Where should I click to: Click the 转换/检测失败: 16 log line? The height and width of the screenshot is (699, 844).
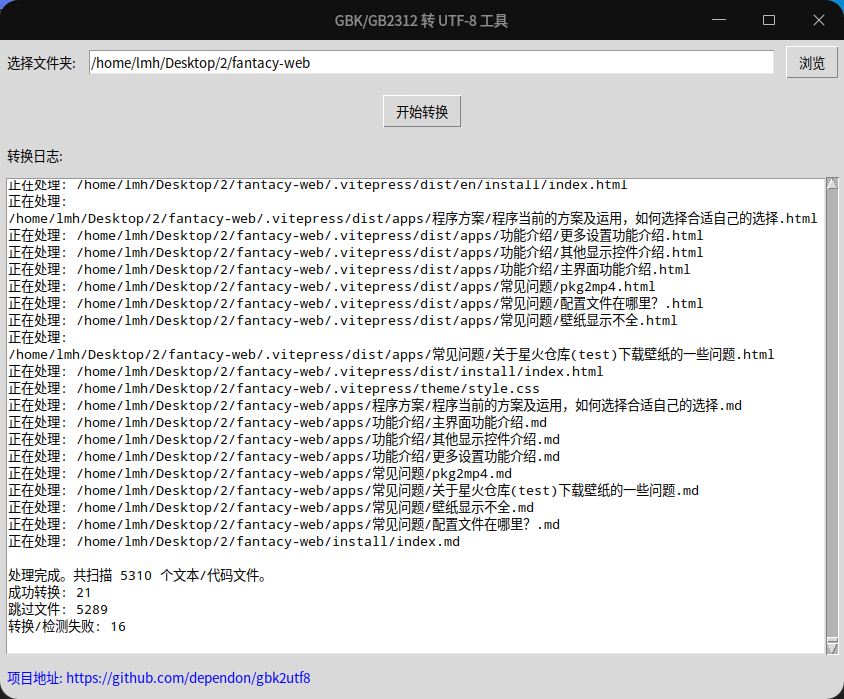tap(67, 626)
